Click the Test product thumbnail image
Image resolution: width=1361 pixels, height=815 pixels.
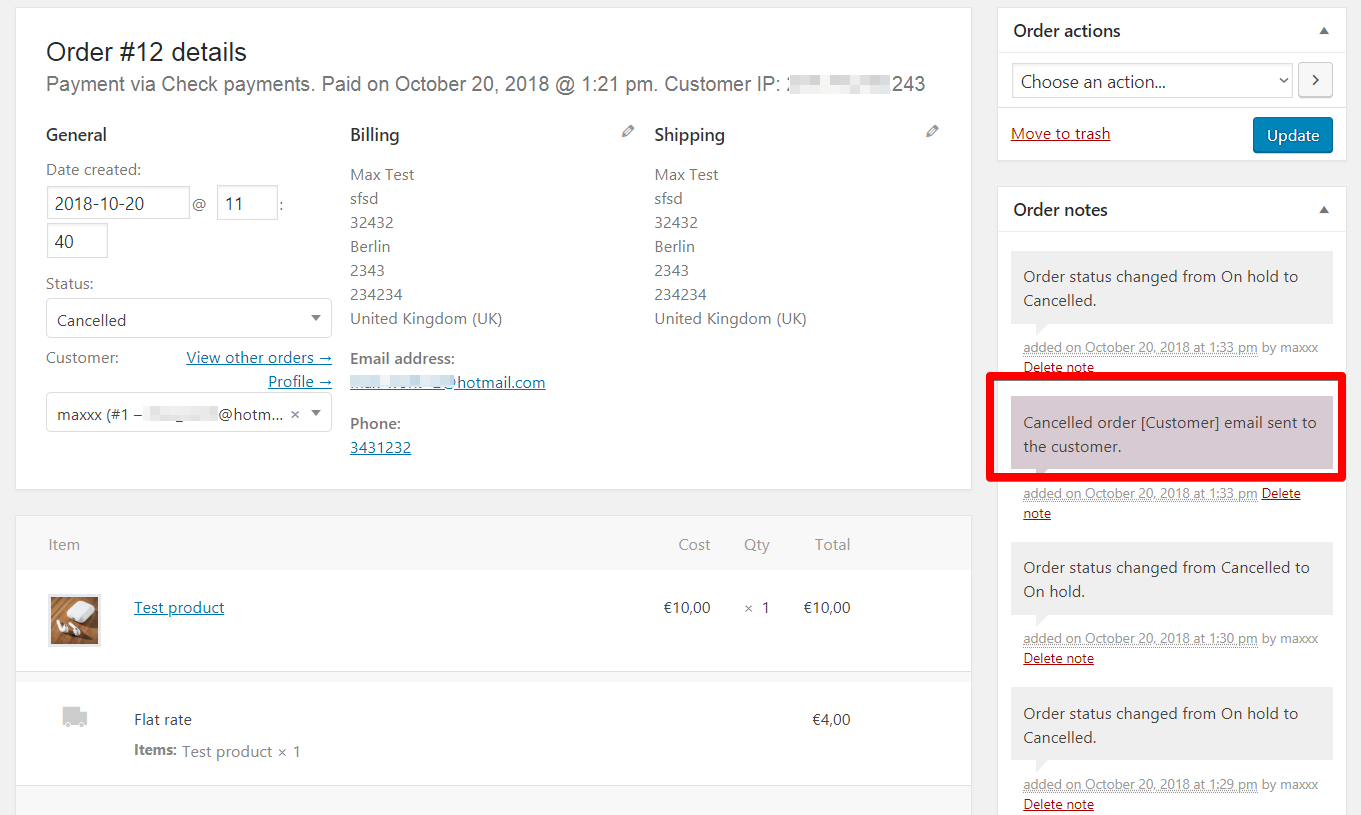[75, 620]
